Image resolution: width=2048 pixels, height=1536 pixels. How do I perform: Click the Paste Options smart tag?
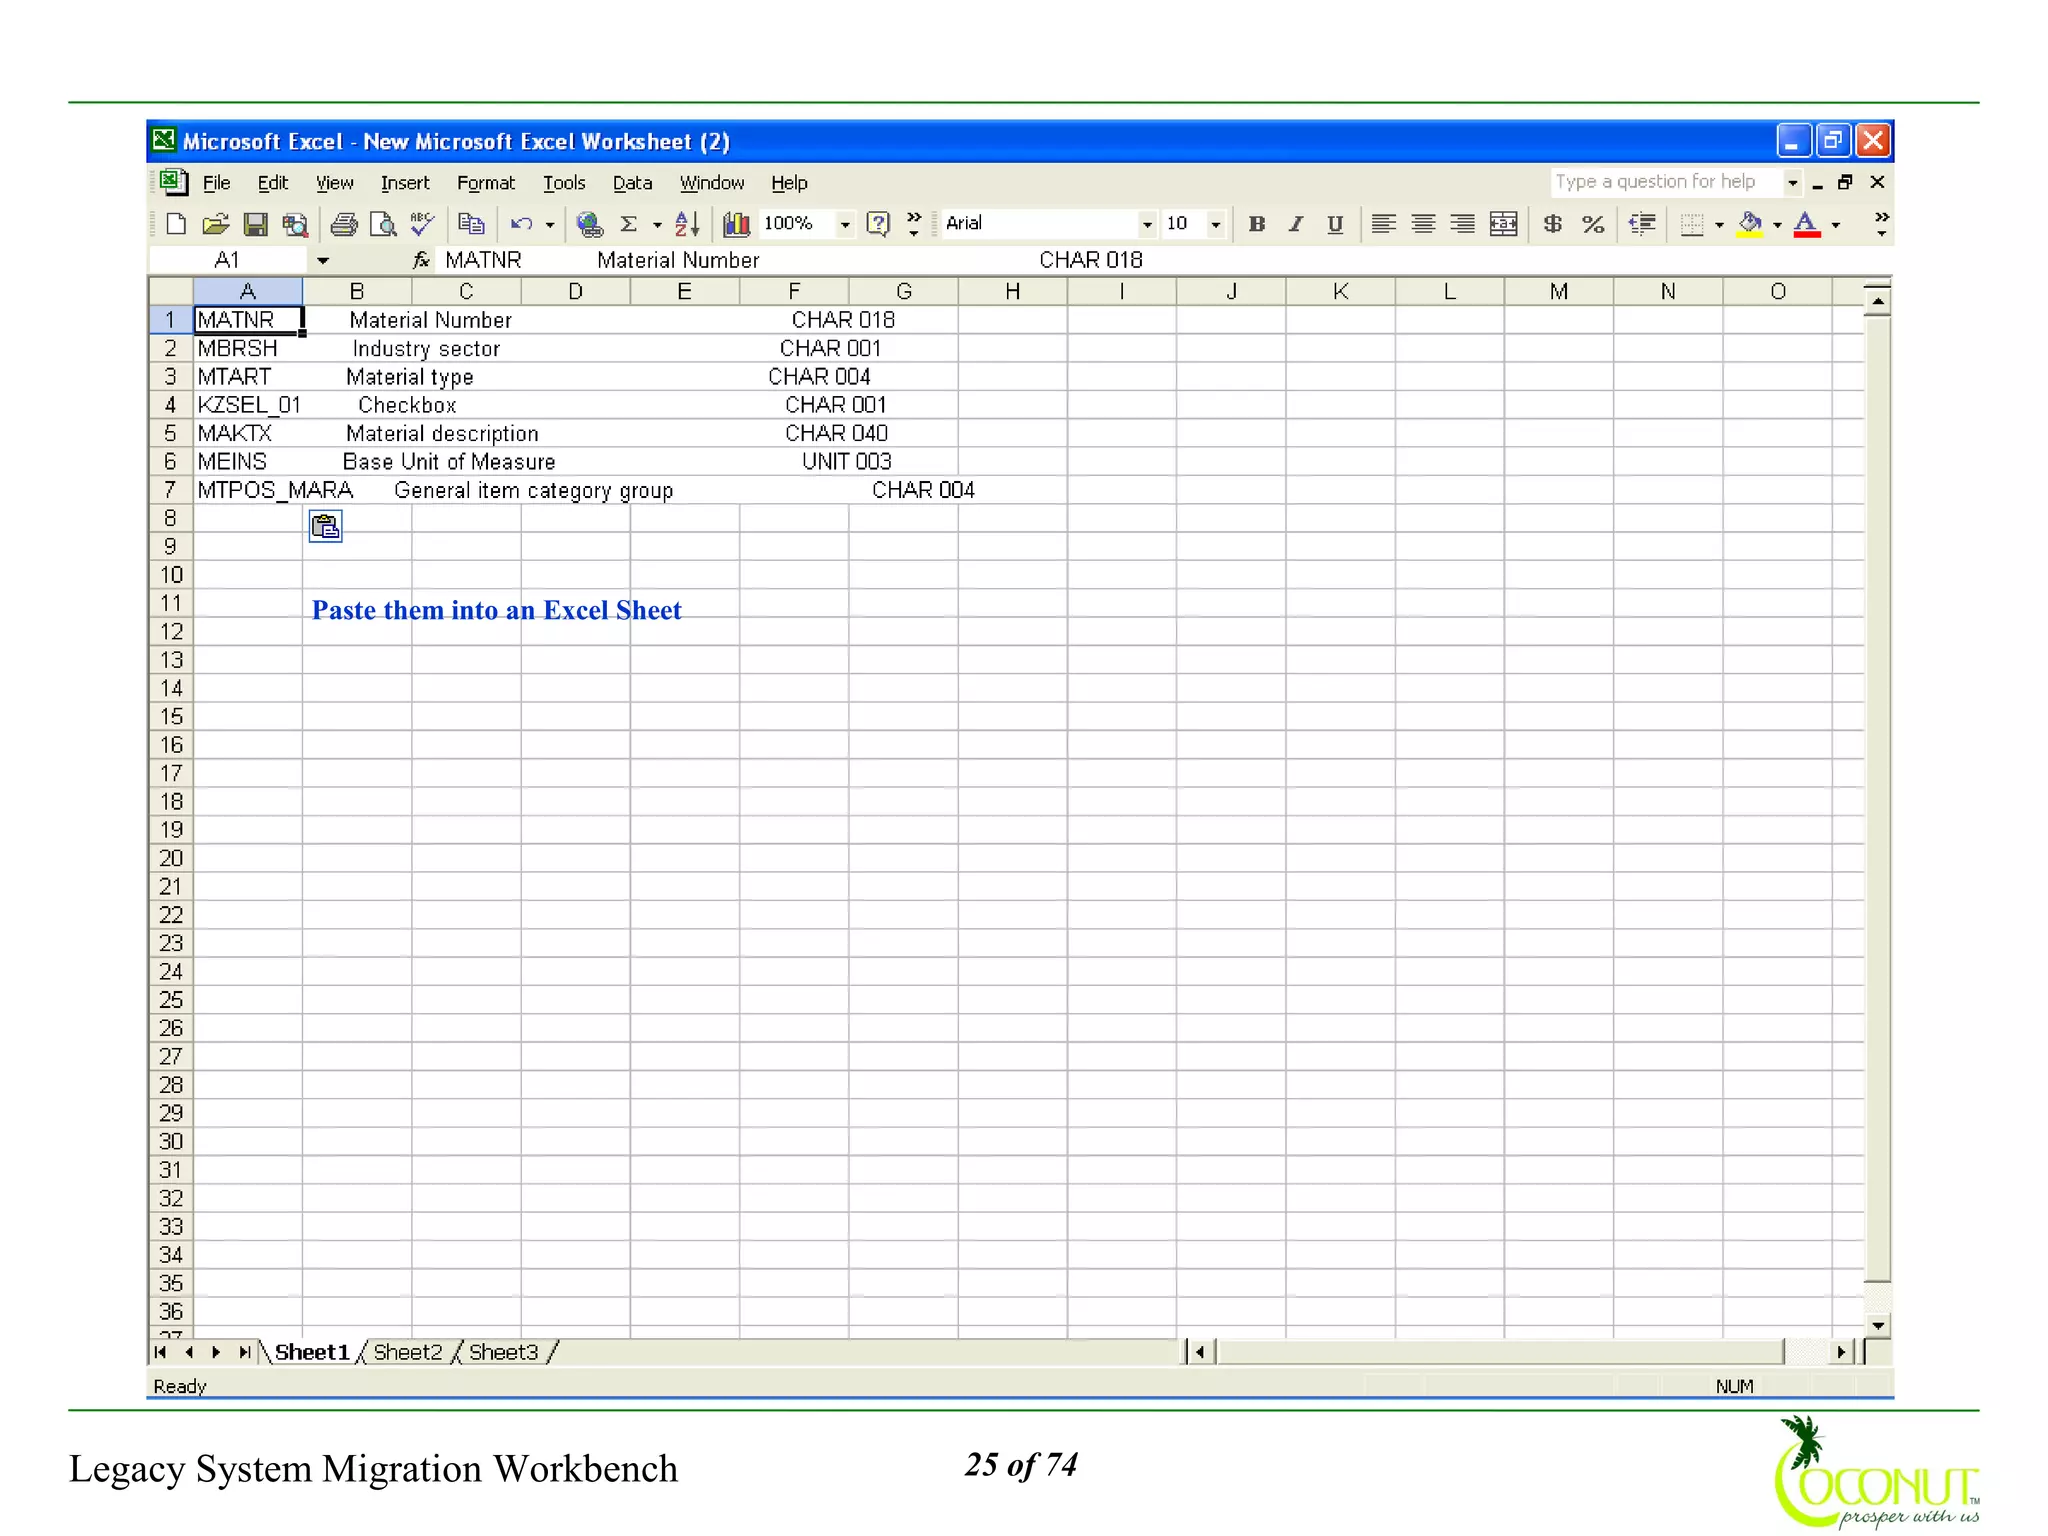pyautogui.click(x=325, y=526)
